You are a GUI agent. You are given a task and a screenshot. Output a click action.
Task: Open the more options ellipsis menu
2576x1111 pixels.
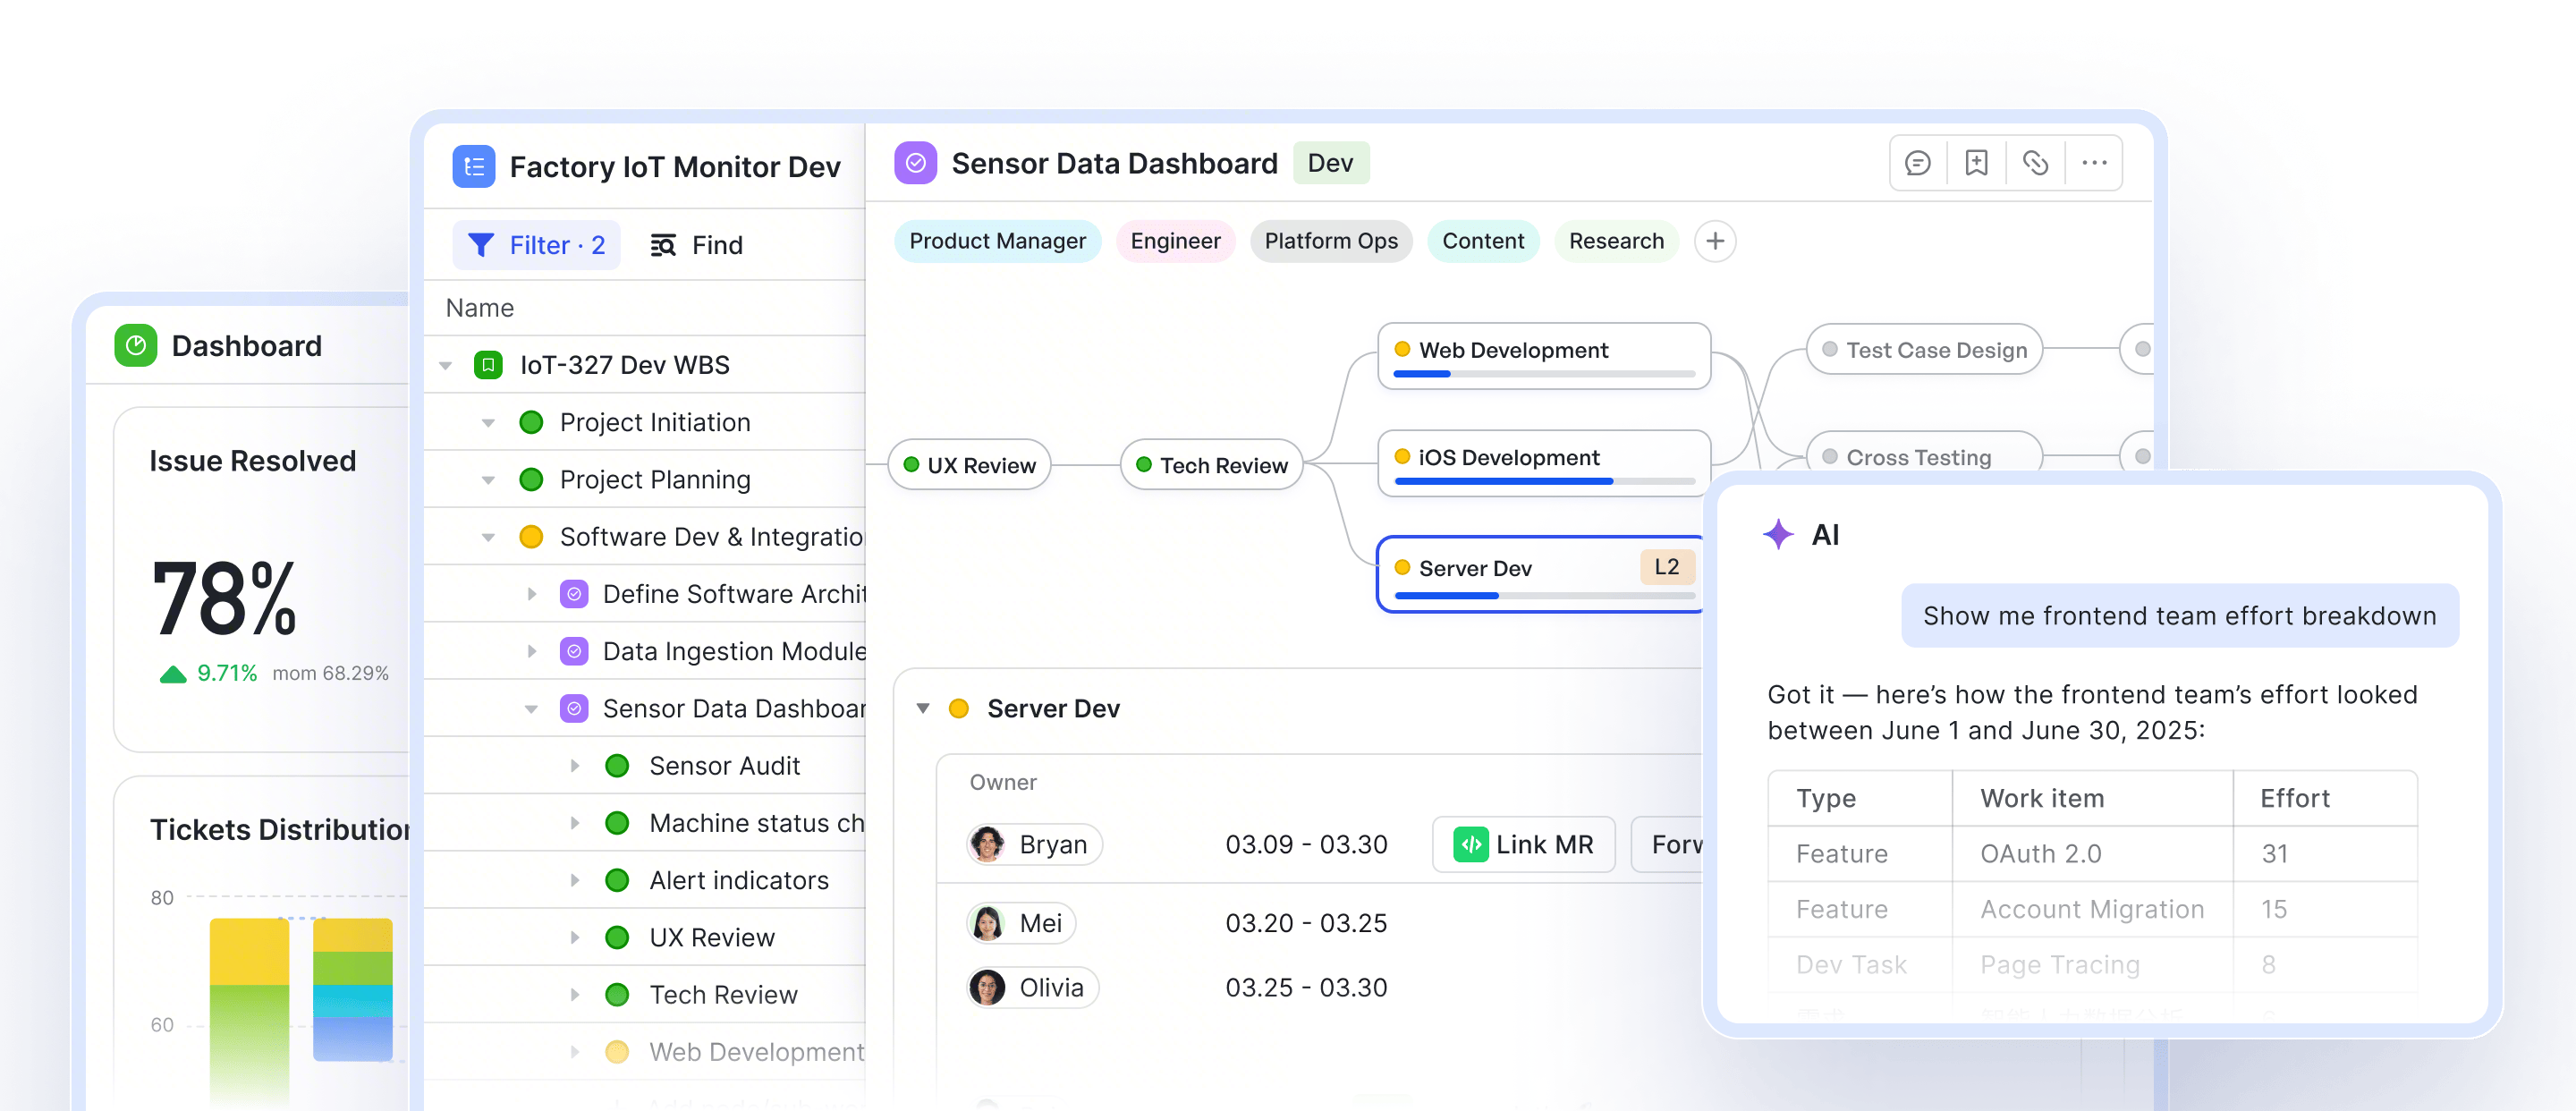(2094, 163)
